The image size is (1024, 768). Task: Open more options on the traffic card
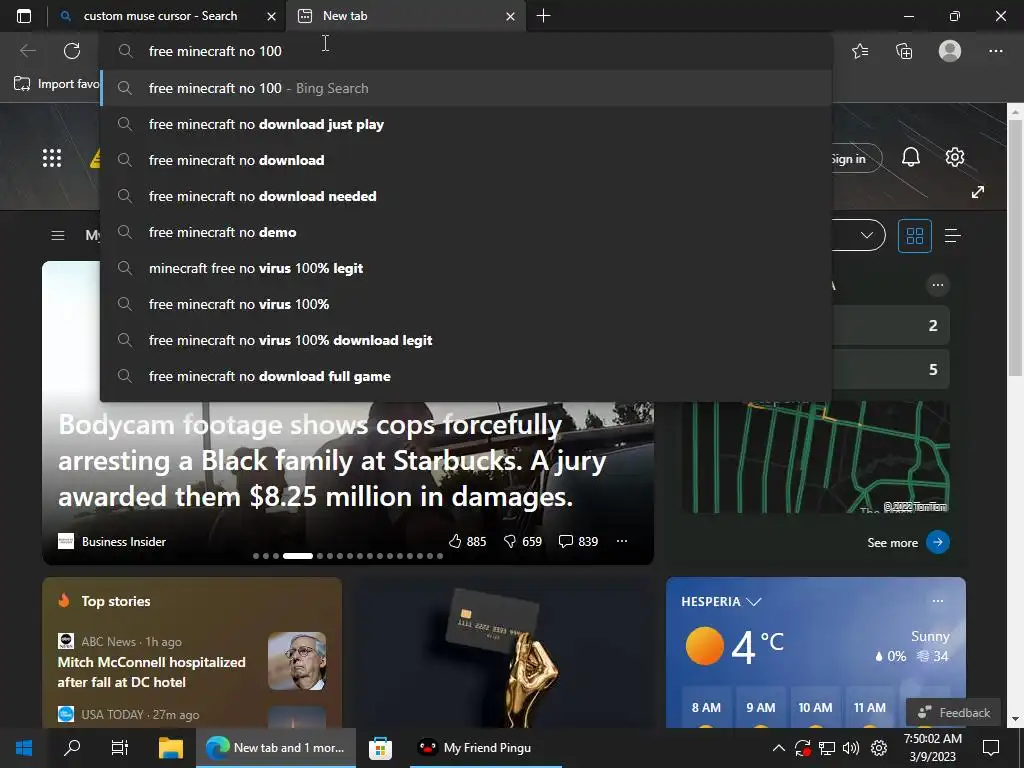938,285
